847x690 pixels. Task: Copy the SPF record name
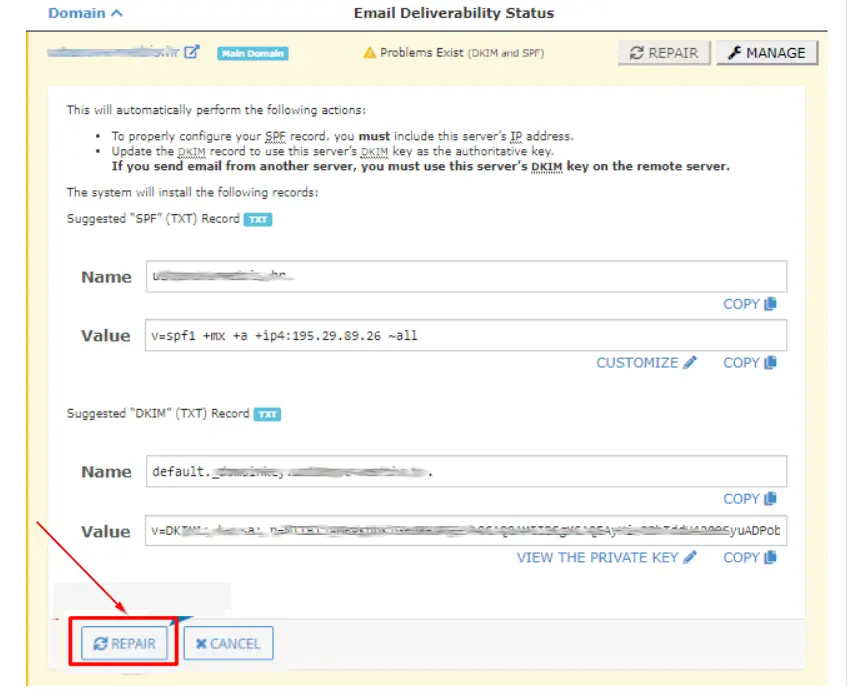coord(750,304)
